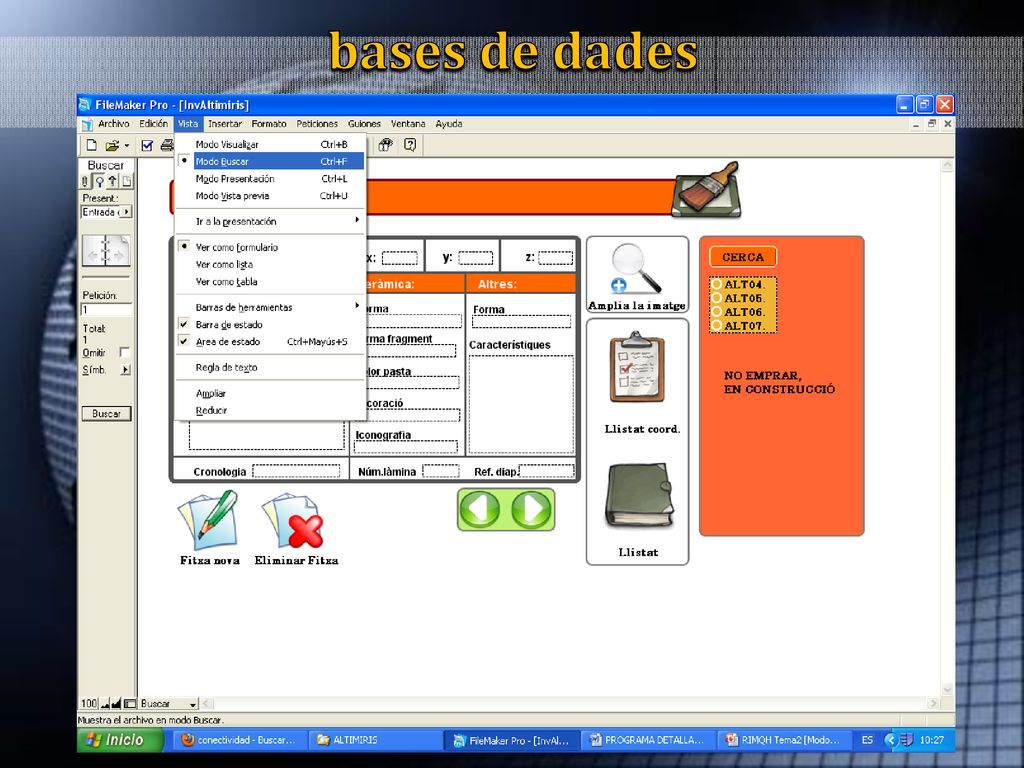
Task: Select the ALT05 radio option
Action: (x=716, y=298)
